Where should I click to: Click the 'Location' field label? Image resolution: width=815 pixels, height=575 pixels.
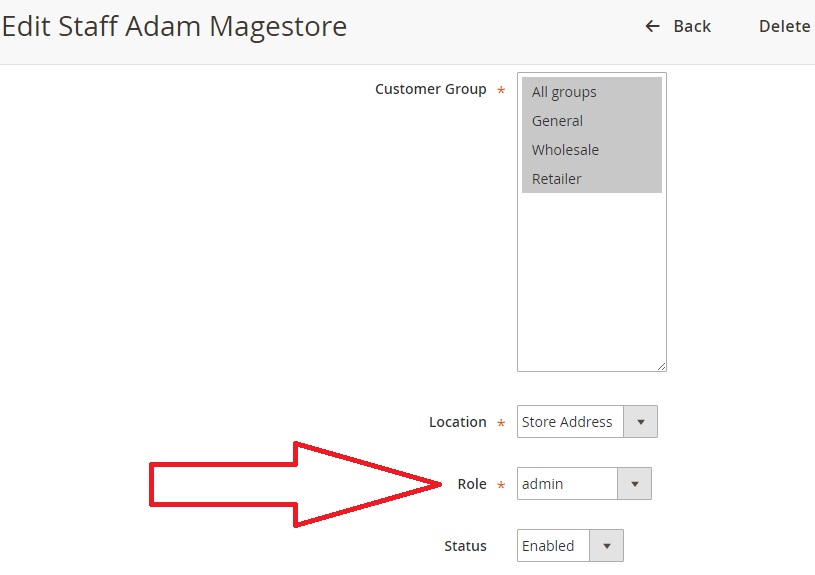coord(457,422)
